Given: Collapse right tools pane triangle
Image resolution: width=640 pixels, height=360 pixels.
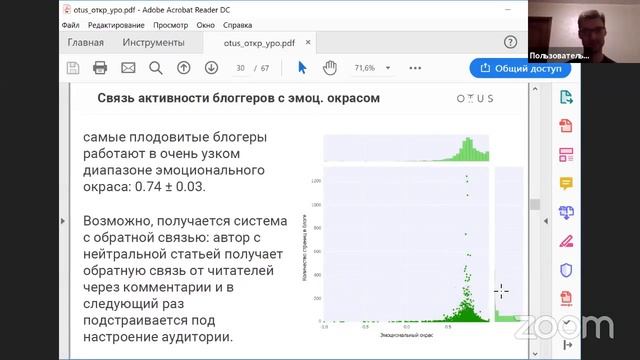Looking at the screenshot, I should 546,221.
